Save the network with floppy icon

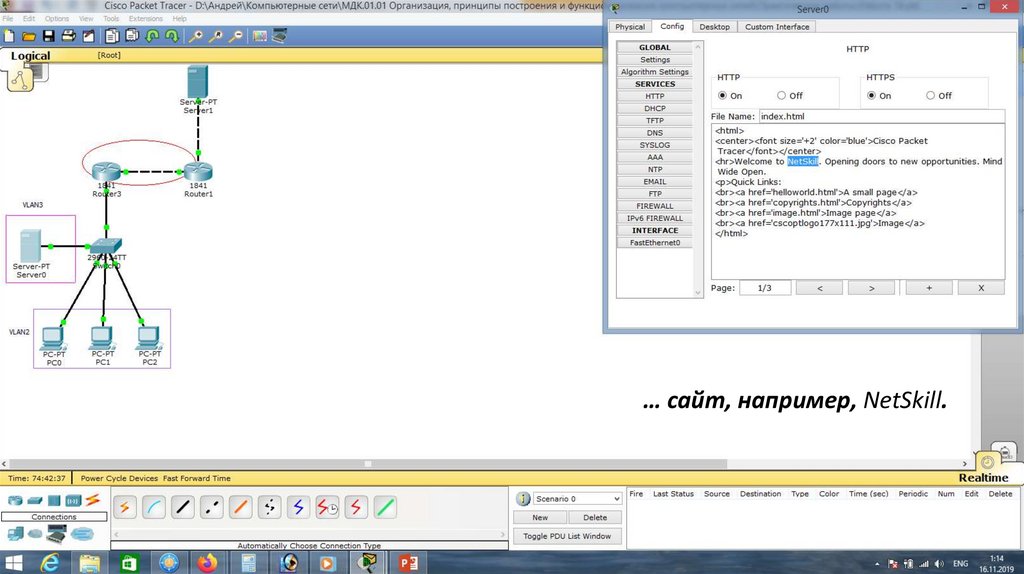click(48, 37)
